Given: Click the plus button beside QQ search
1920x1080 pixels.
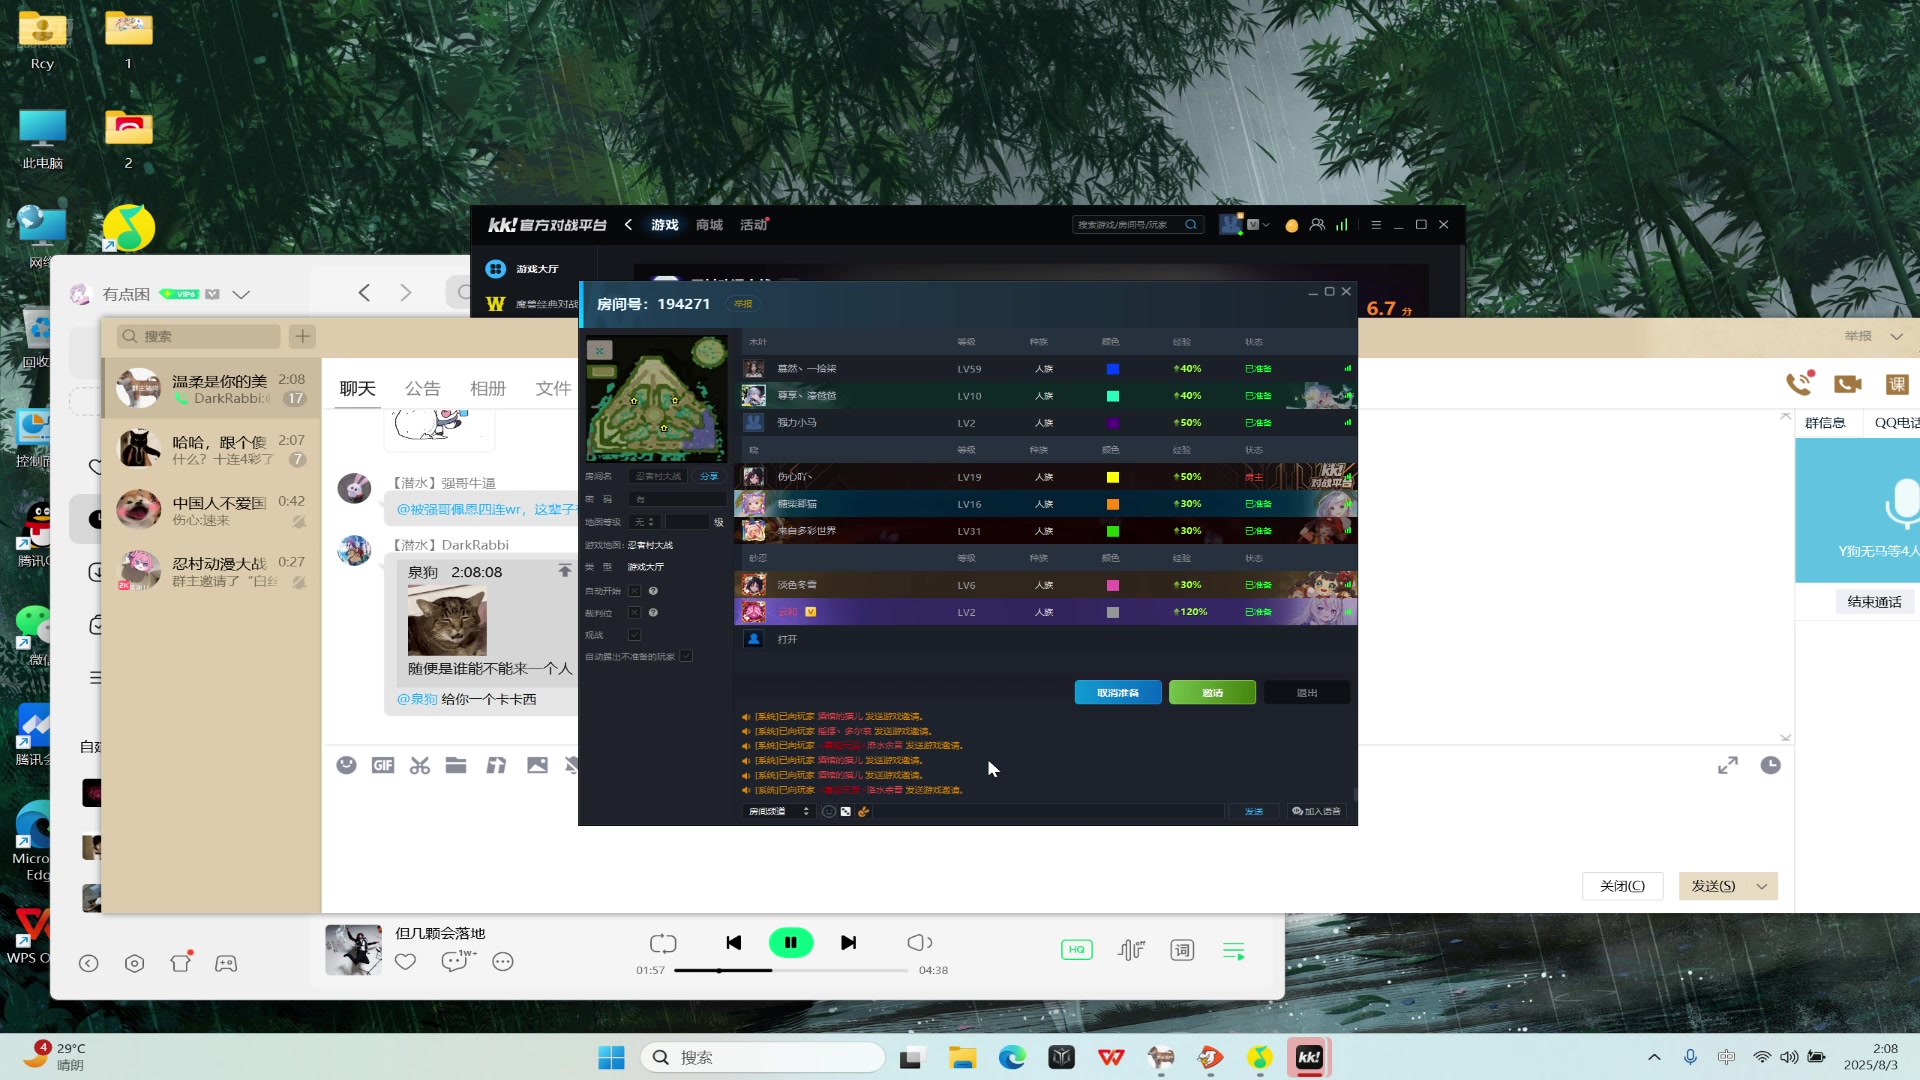Looking at the screenshot, I should 302,336.
